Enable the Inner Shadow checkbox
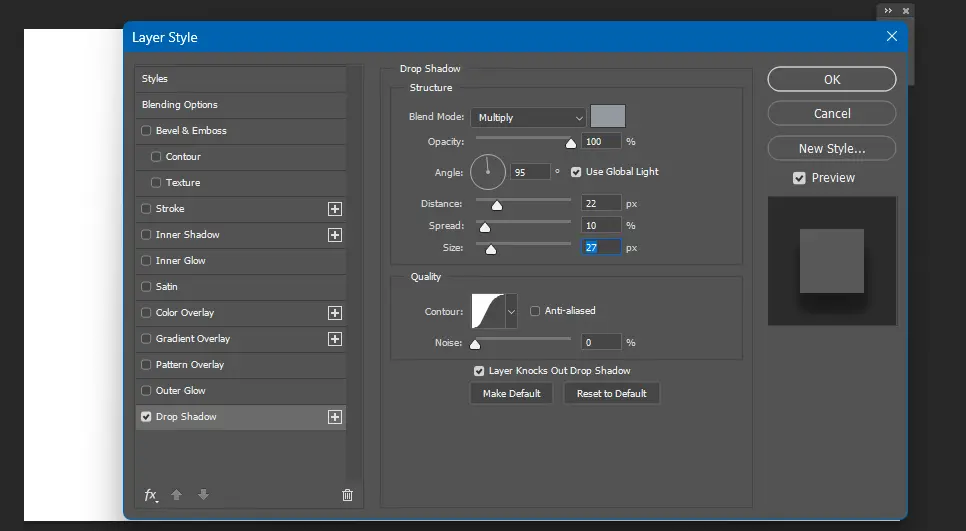Screen dimensions: 966x531 click(146, 234)
